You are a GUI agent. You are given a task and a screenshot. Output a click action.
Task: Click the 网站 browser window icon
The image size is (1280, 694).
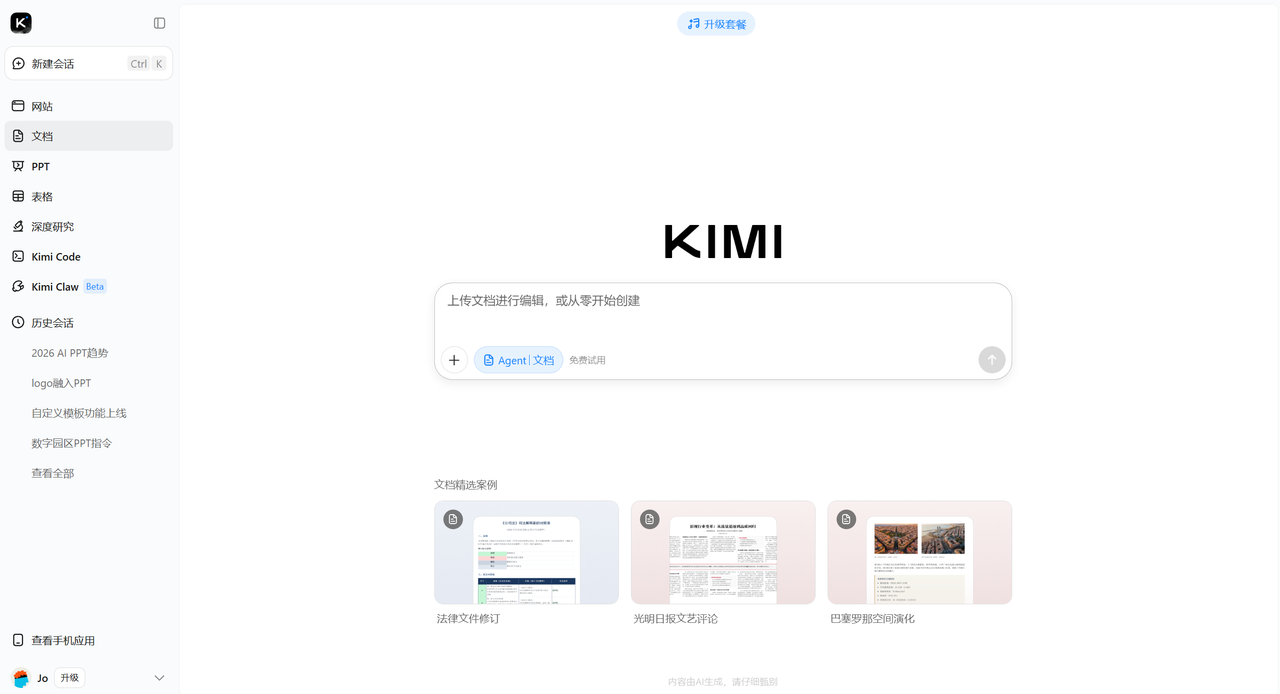(18, 106)
